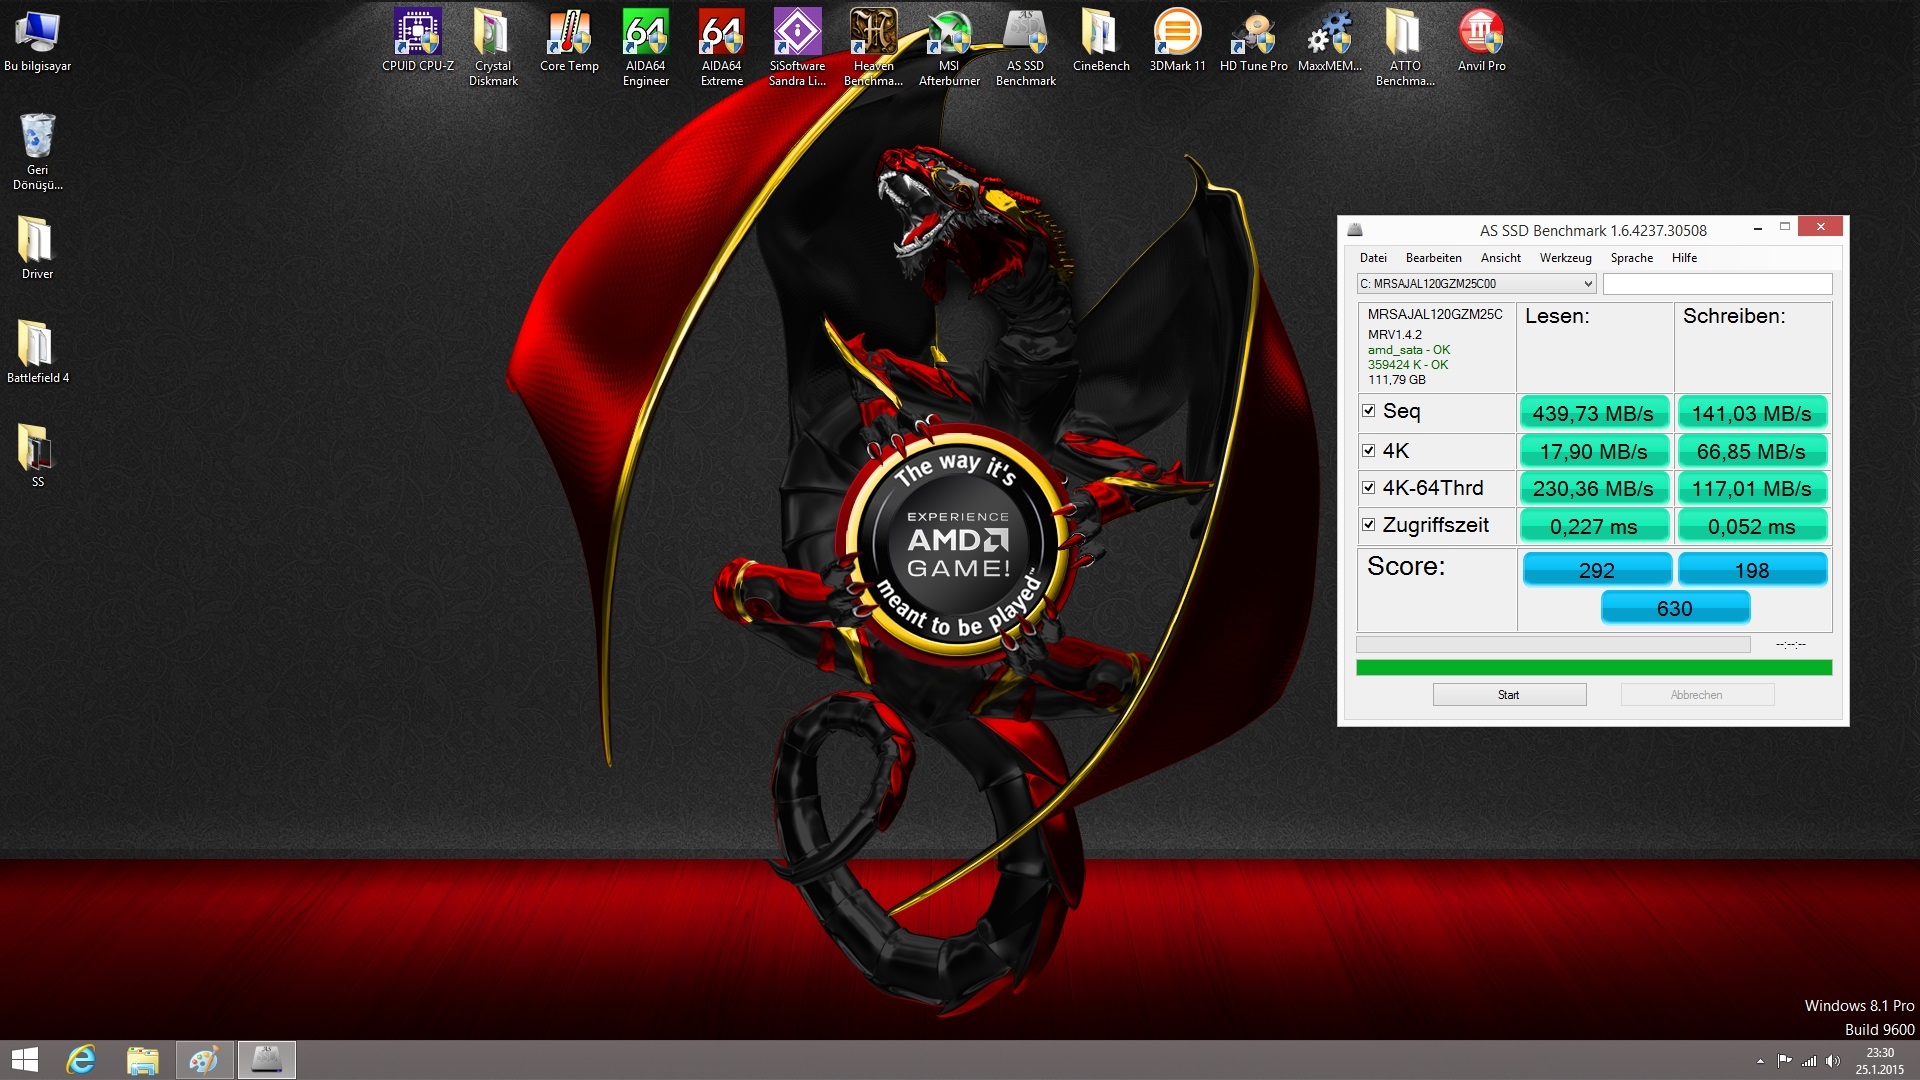Launch Anvil Pro shortcut

tap(1481, 42)
